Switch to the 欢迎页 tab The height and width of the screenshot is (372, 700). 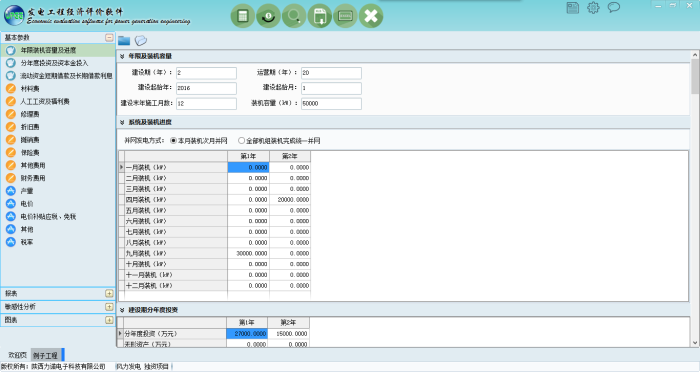[x=17, y=355]
